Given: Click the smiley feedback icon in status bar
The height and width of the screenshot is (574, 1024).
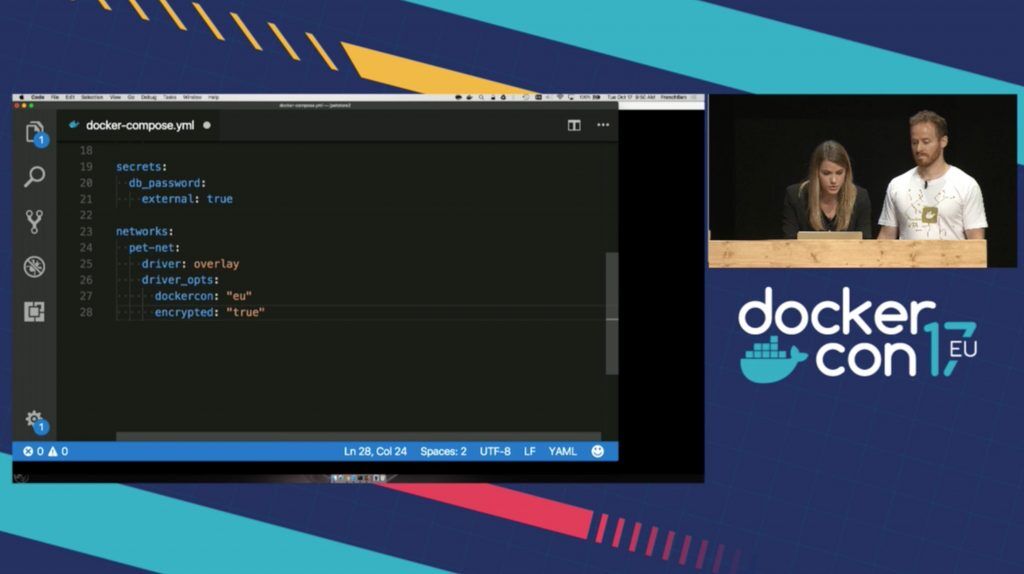Looking at the screenshot, I should [598, 451].
